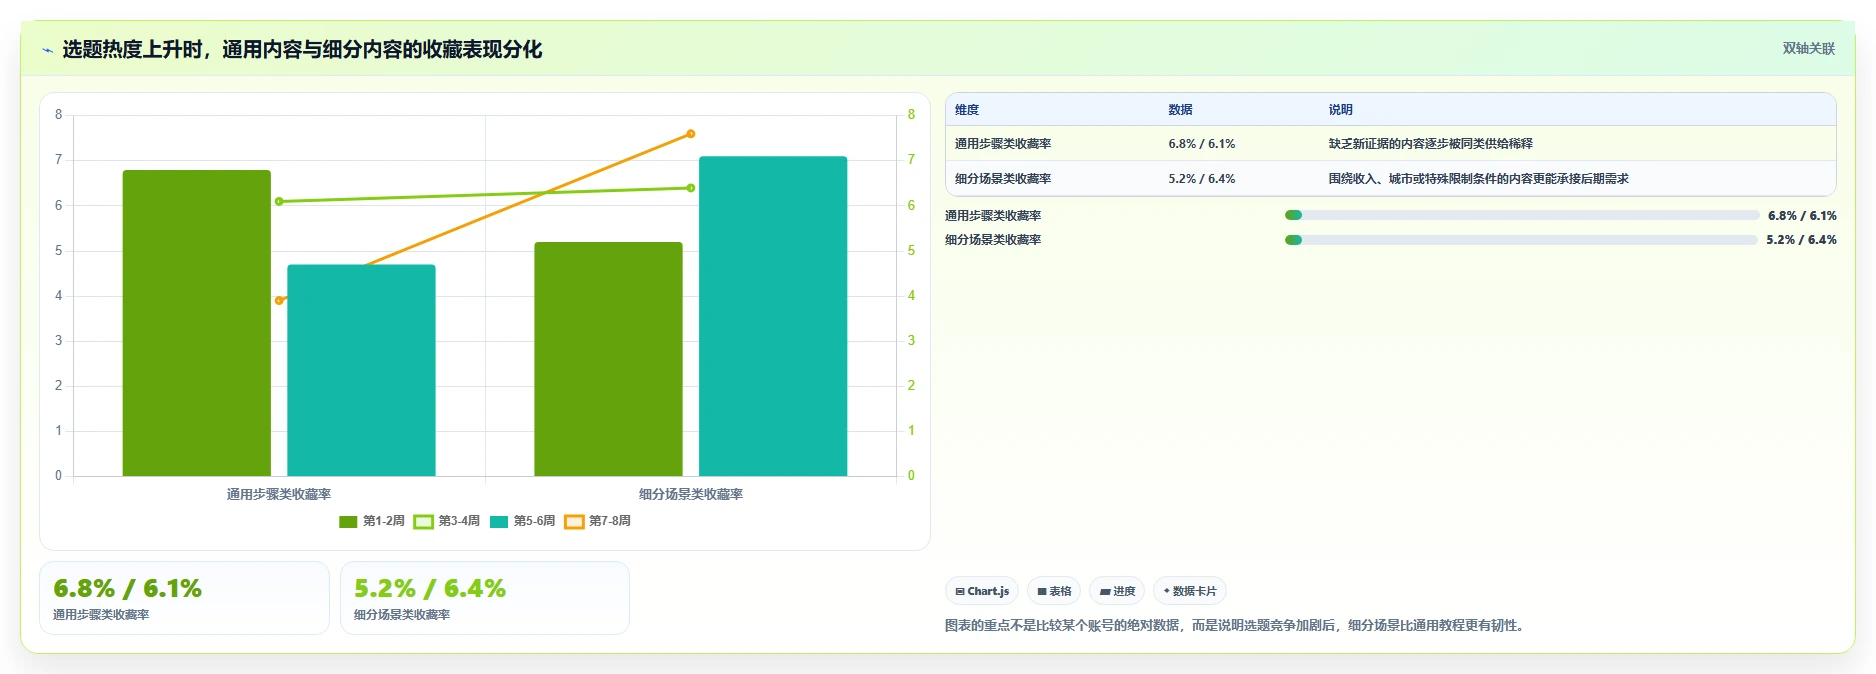Image resolution: width=1876 pixels, height=674 pixels.
Task: Click the 细分场景类收藏率 progress bar
Action: 1521,240
